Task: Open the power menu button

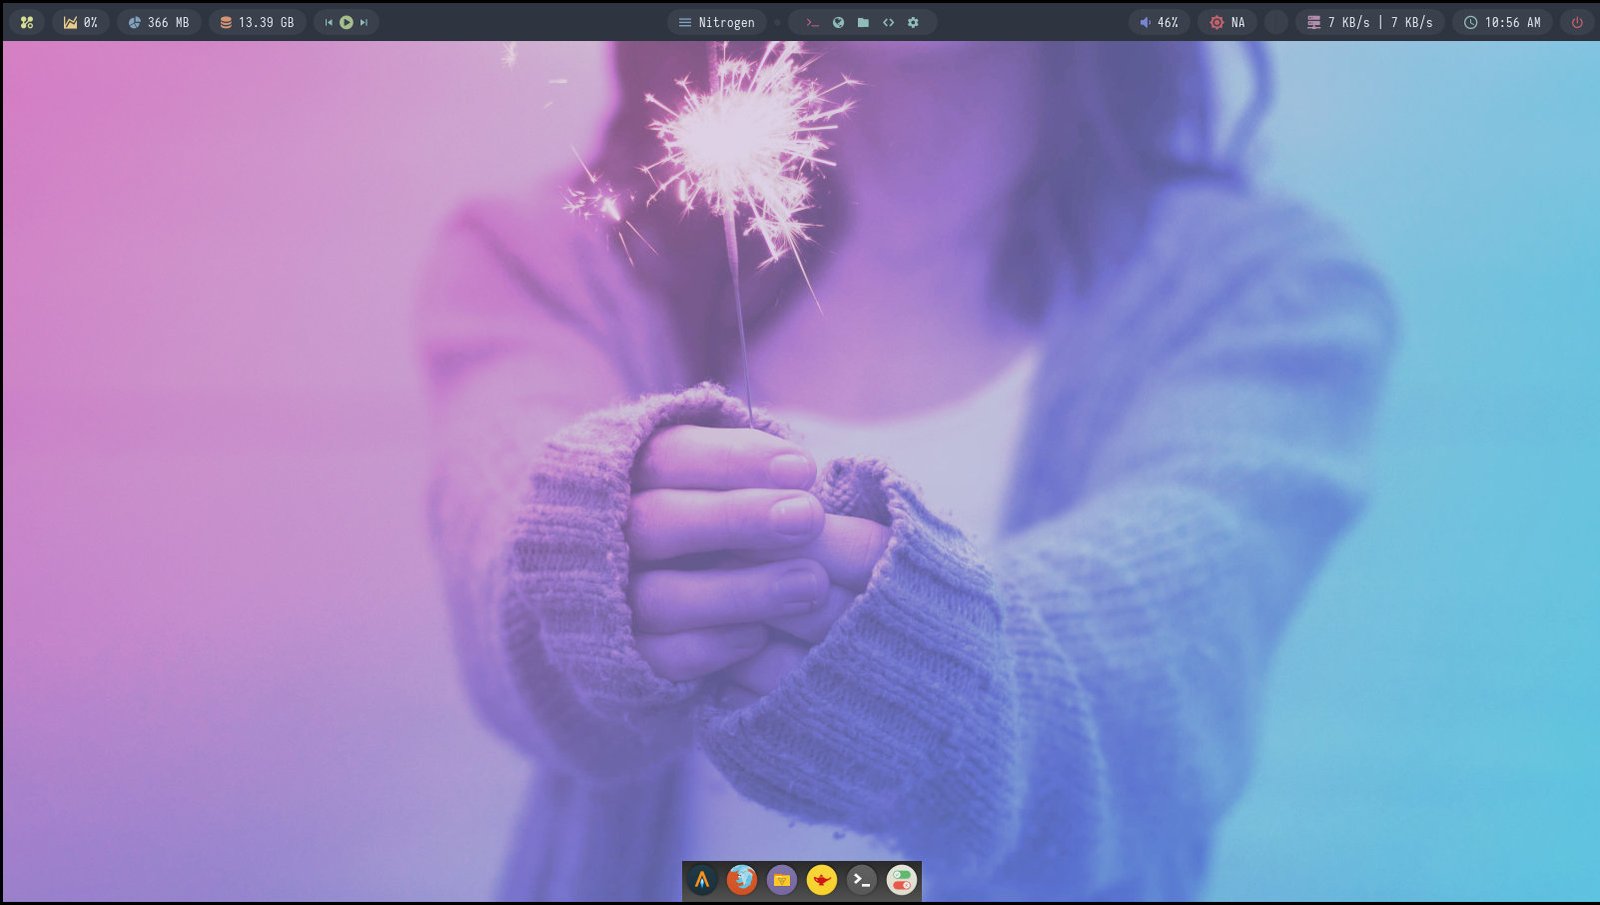Action: (x=1577, y=22)
